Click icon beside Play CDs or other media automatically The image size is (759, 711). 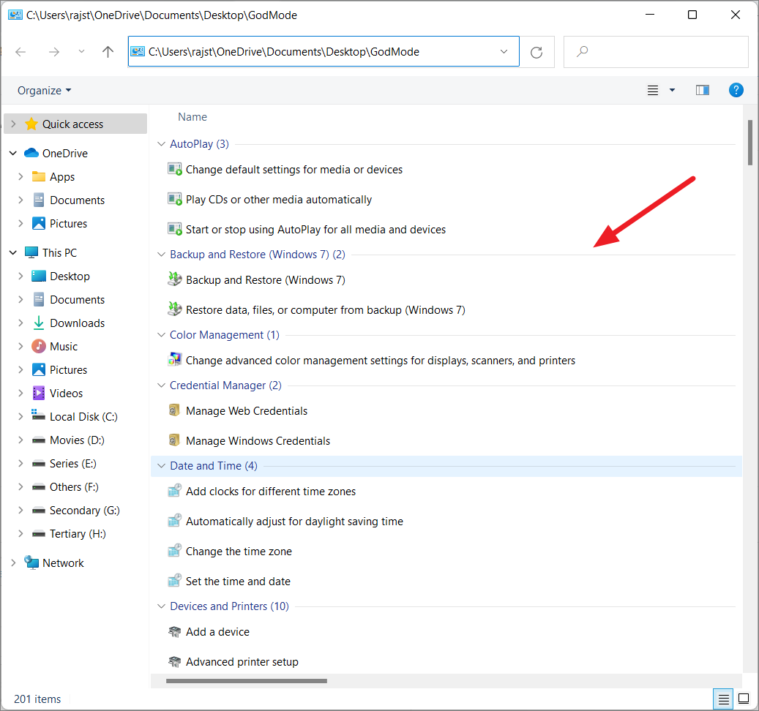[x=174, y=199]
